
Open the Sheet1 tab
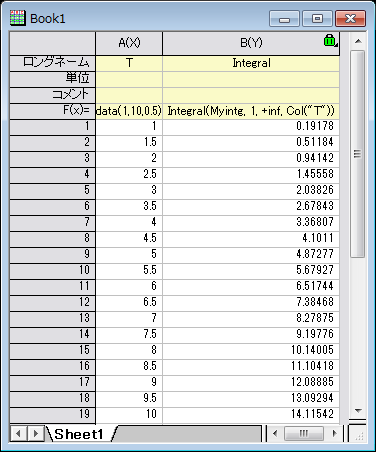tap(79, 434)
